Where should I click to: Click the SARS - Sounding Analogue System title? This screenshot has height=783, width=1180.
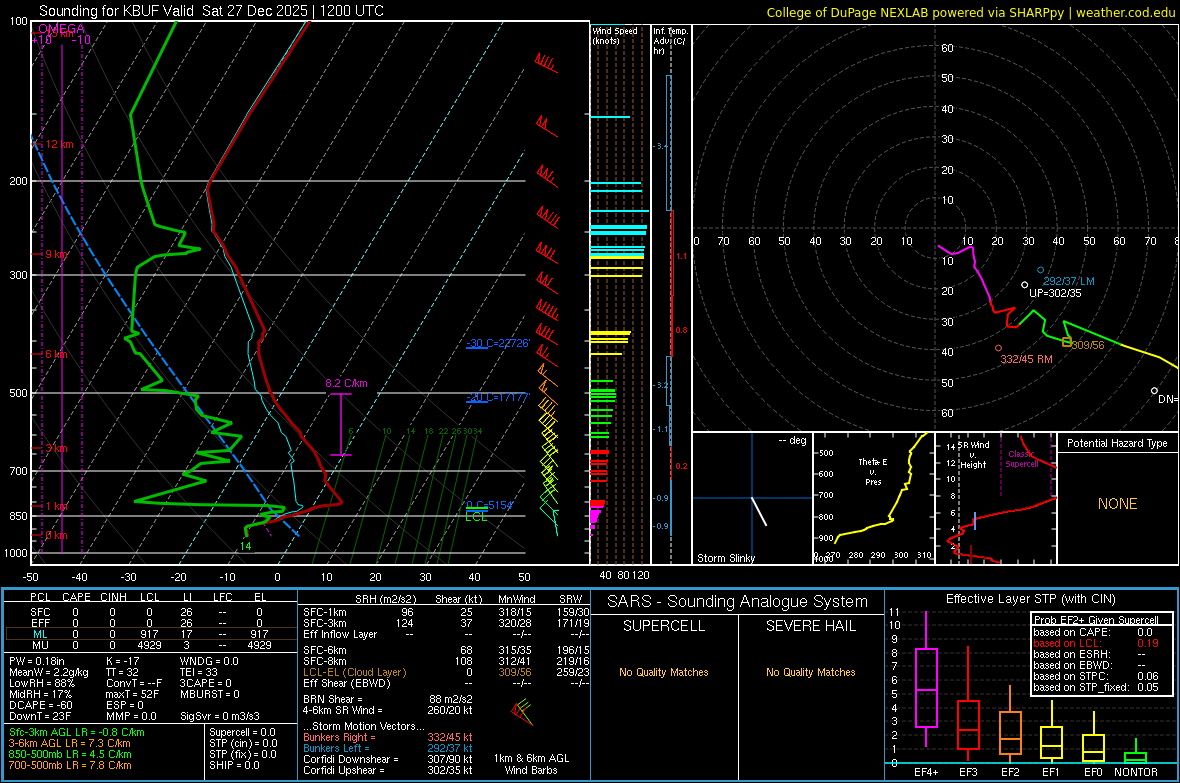pyautogui.click(x=737, y=602)
